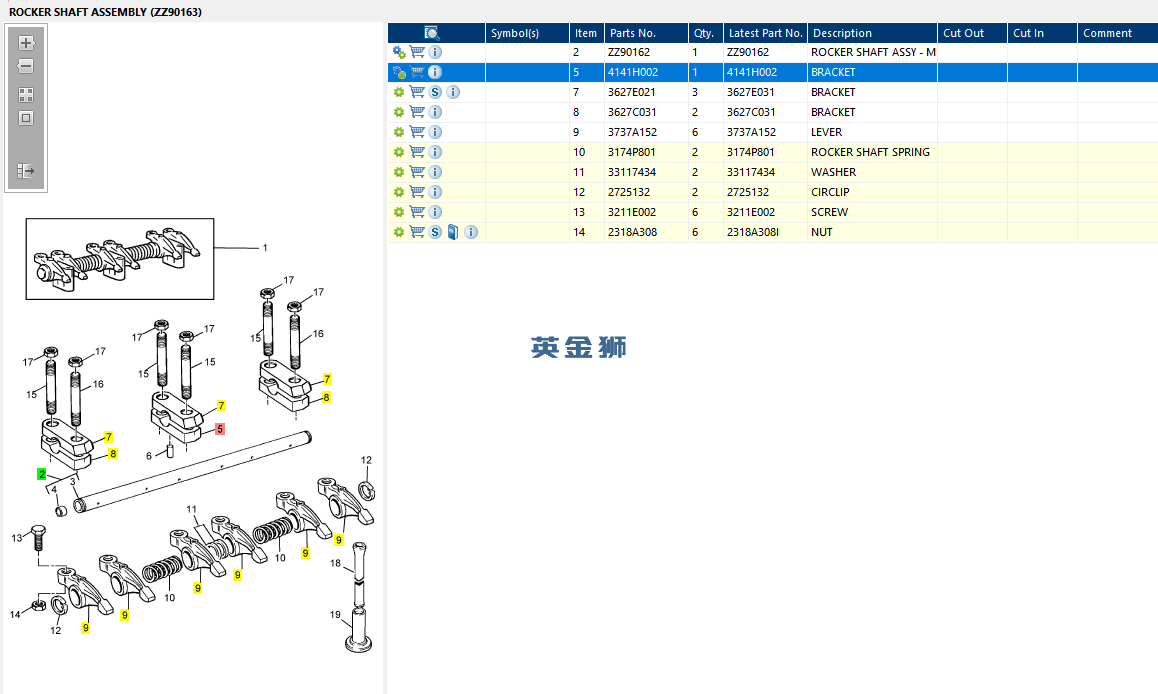The image size is (1158, 694).
Task: Add LEVER 3737A152 to cart
Action: pyautogui.click(x=417, y=132)
